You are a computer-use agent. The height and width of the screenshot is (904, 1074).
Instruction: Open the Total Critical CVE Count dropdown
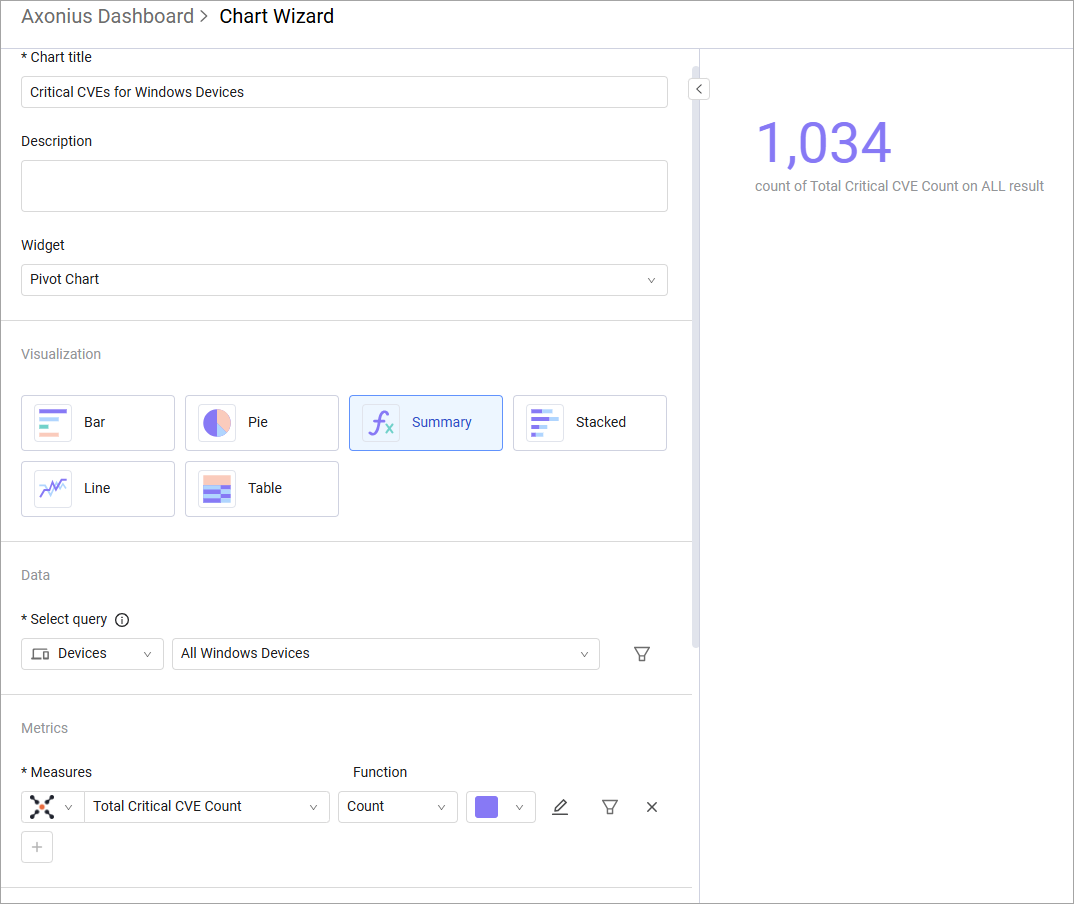tap(207, 807)
